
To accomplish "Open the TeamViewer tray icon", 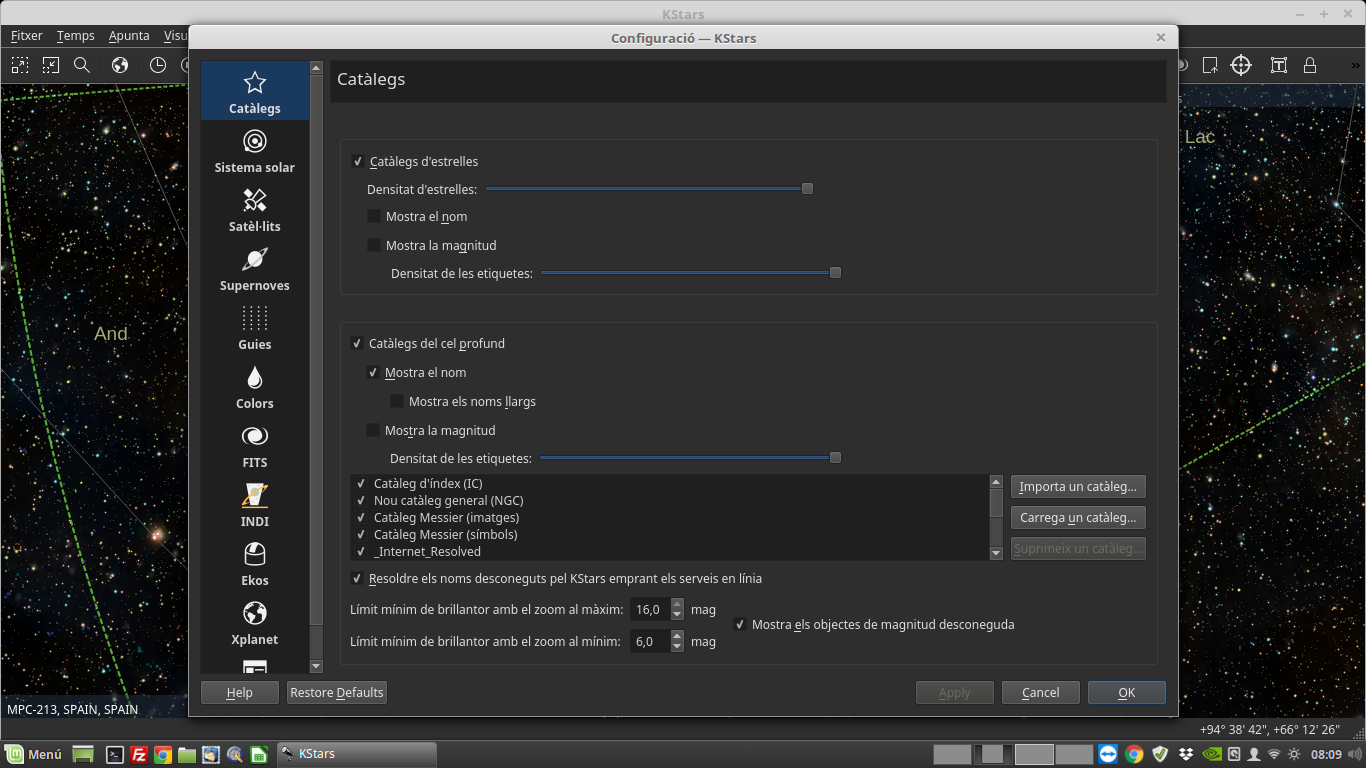I will 1108,754.
